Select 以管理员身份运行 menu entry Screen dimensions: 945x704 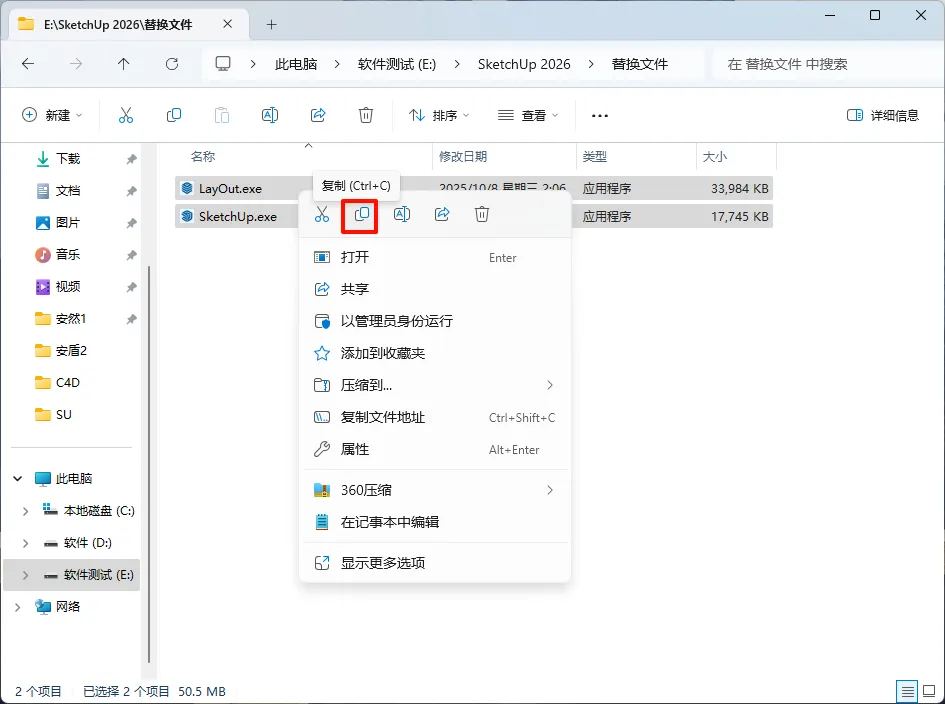coord(435,321)
